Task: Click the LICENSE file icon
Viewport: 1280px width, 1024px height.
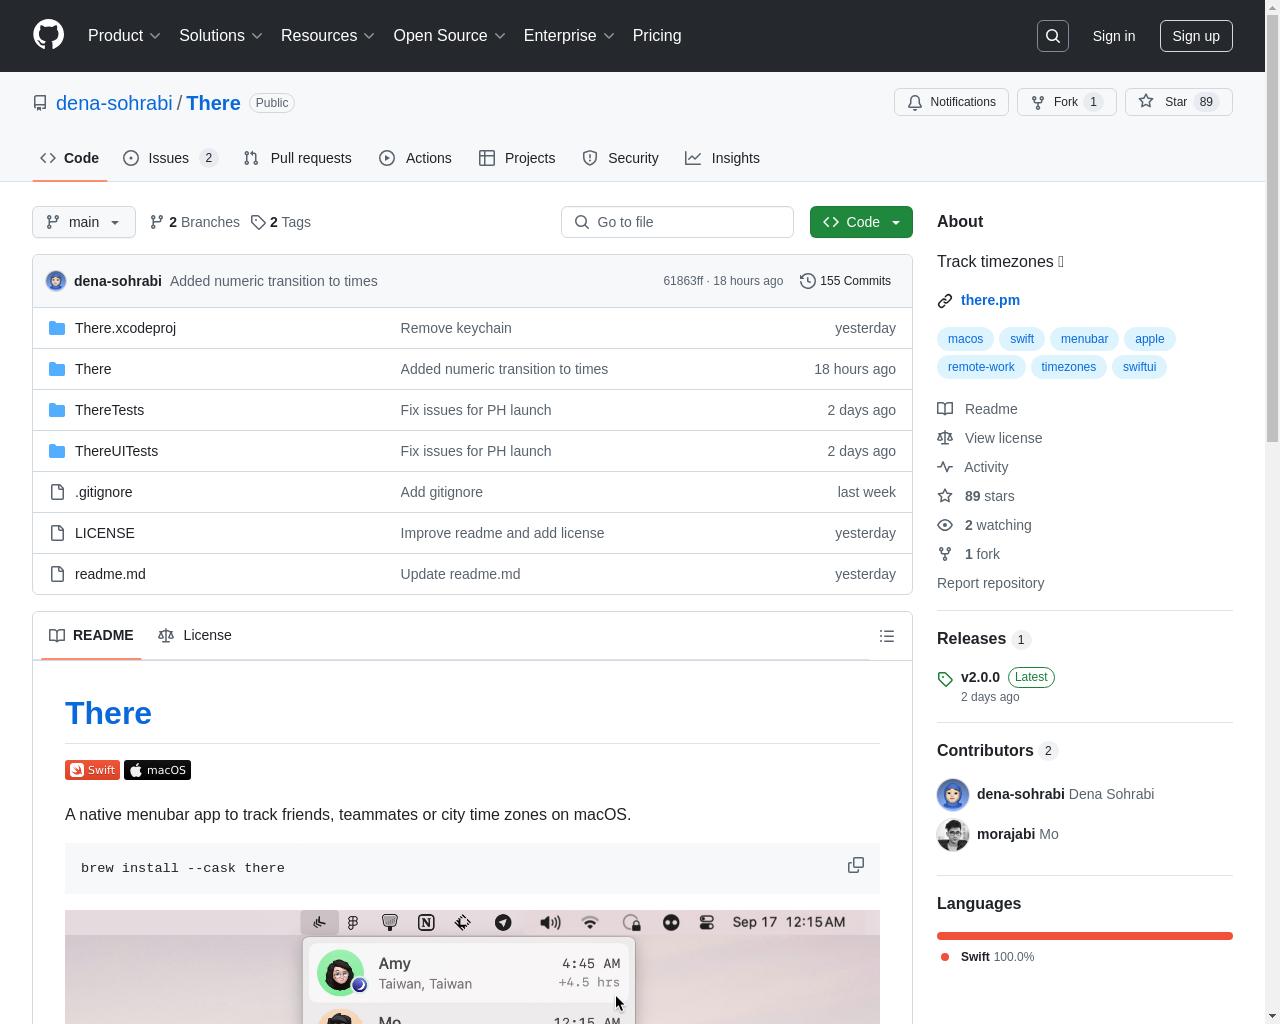Action: point(57,533)
